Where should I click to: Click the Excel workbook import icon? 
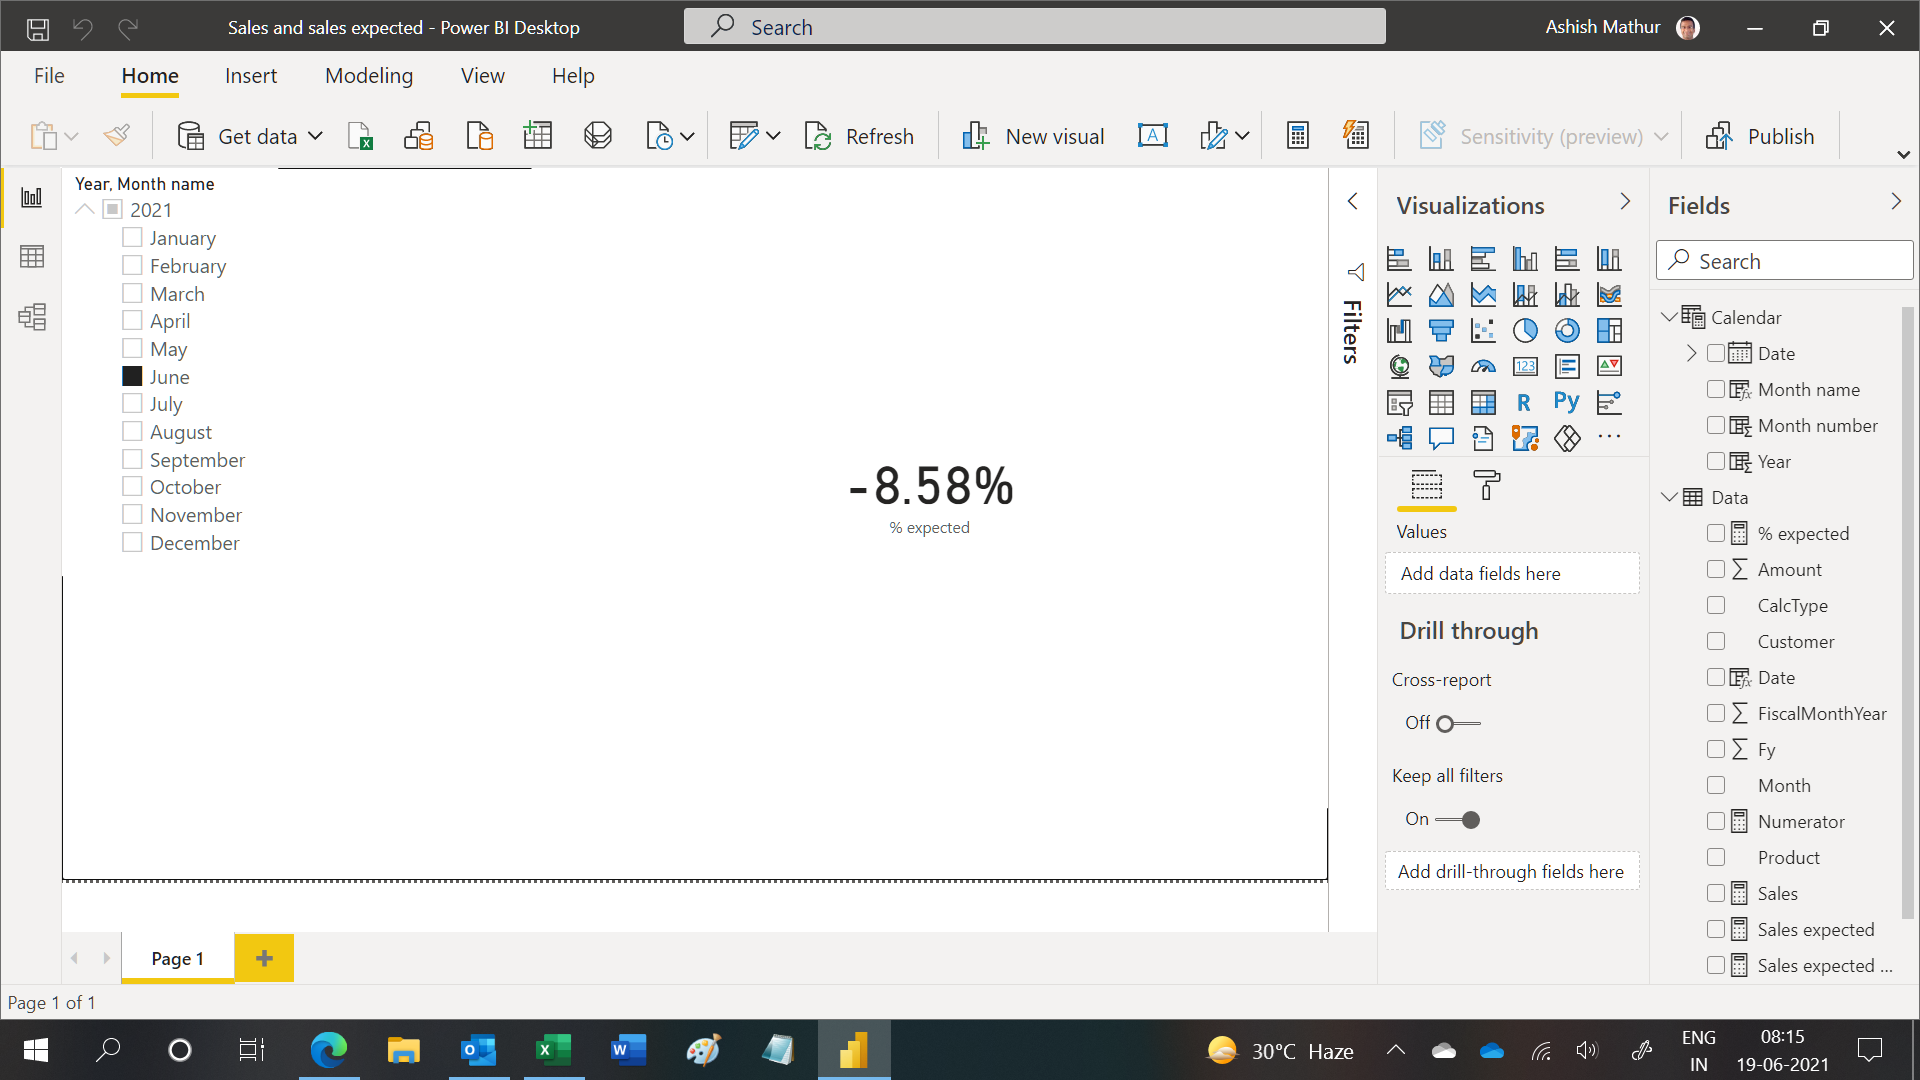tap(360, 136)
